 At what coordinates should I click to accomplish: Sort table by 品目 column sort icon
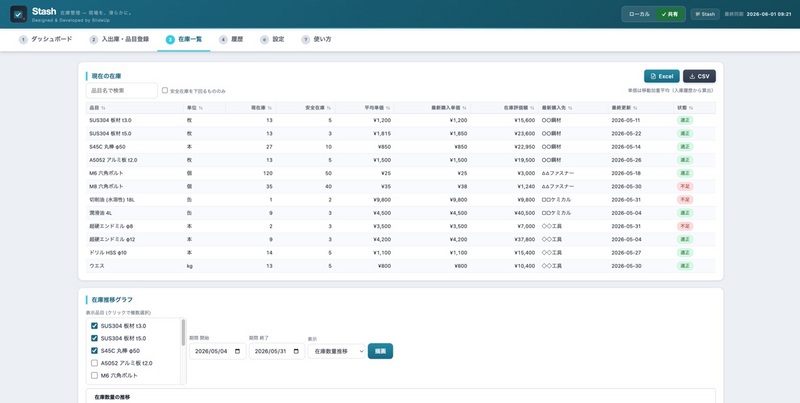pos(104,108)
